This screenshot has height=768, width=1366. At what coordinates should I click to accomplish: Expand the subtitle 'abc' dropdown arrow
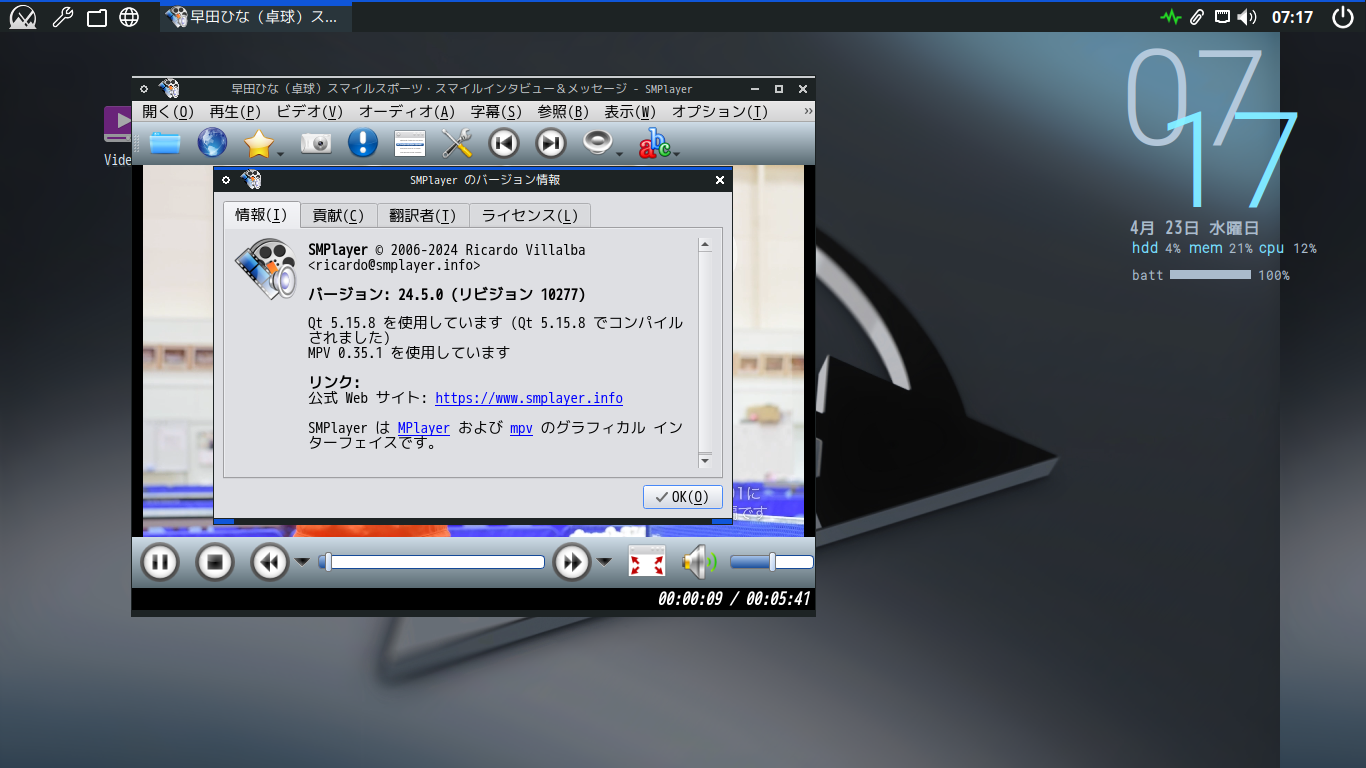(x=677, y=153)
